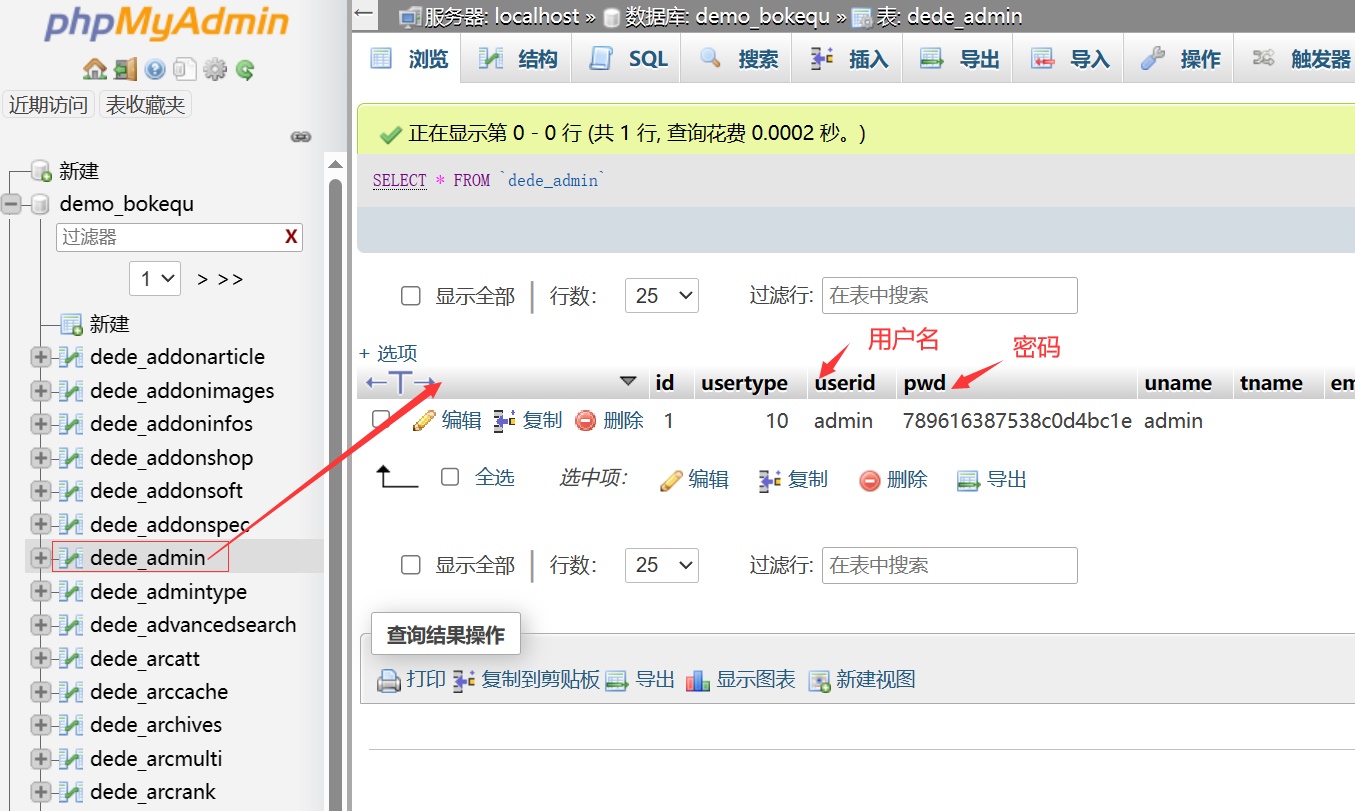Screen dimensions: 1355x811
Task: Reload navigation panel with green refresh icon
Action: tap(245, 69)
